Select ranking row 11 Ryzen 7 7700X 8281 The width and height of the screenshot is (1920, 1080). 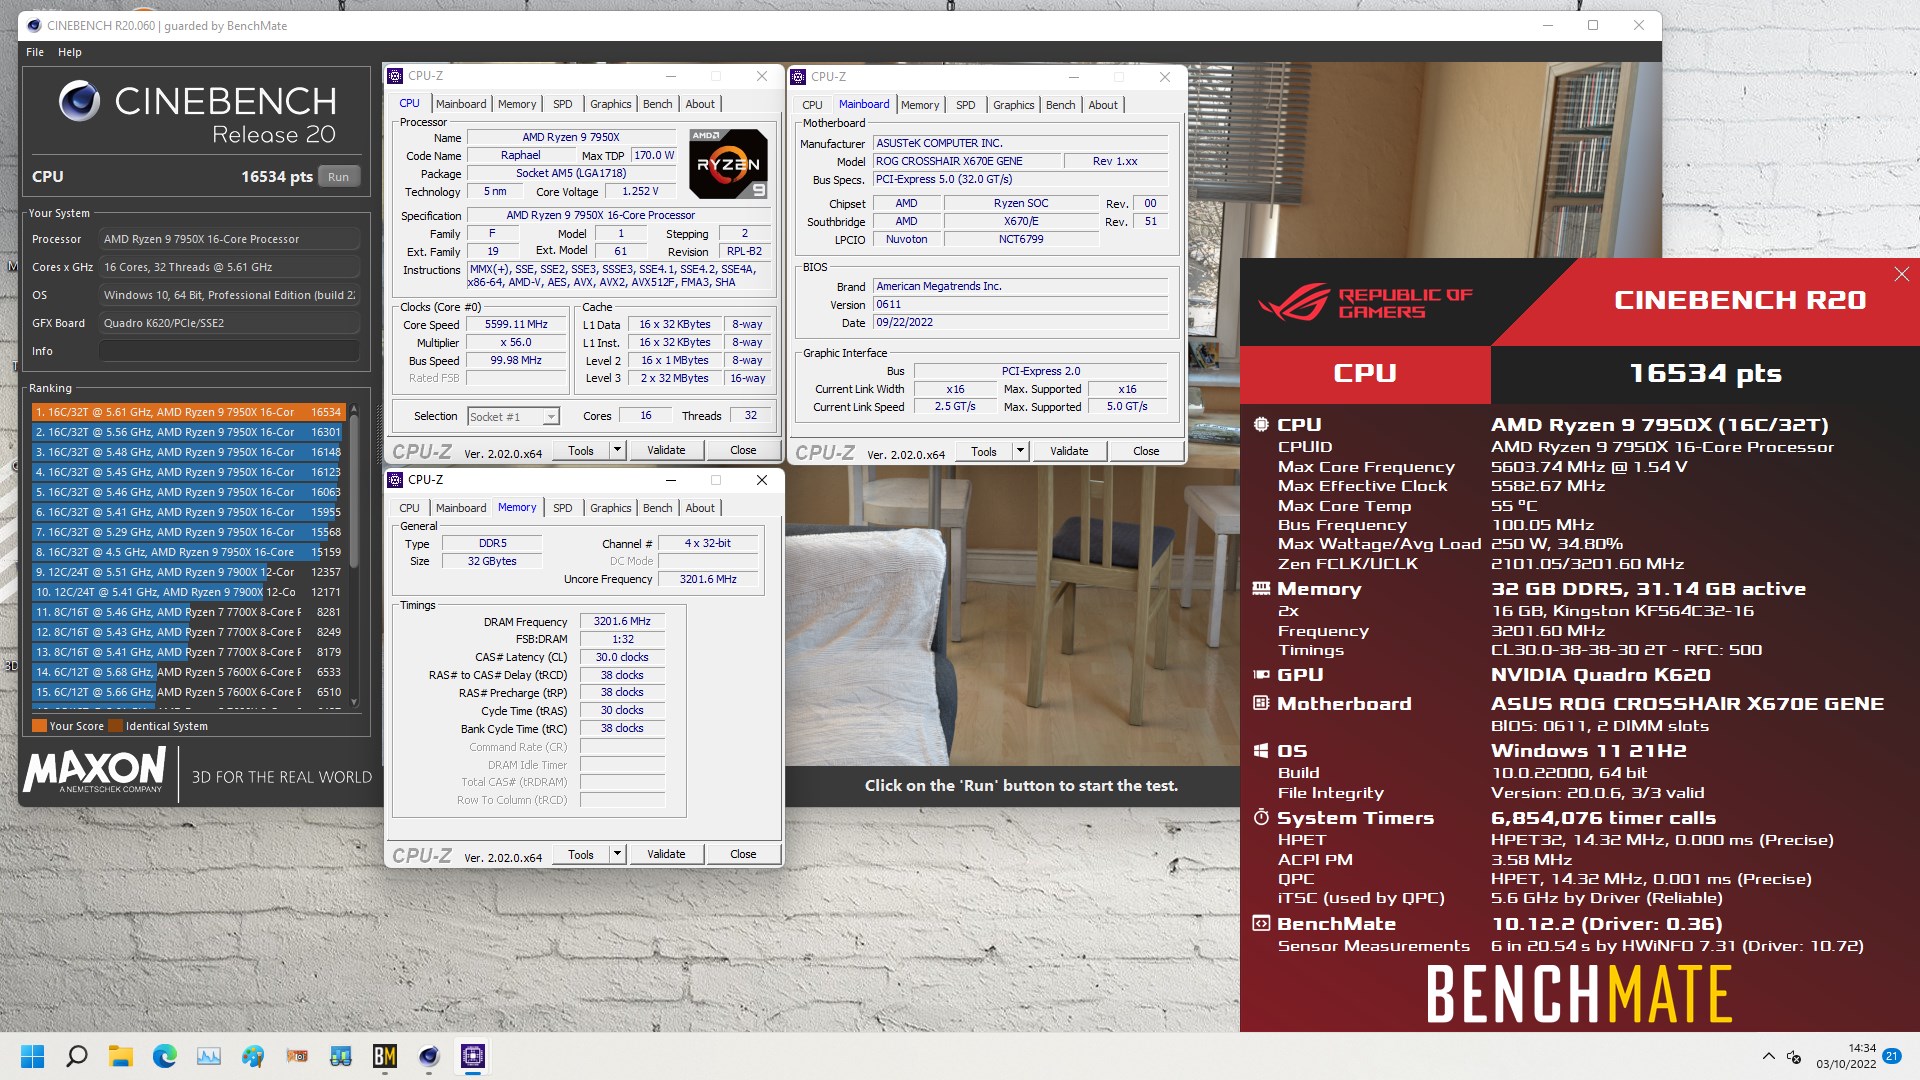[x=188, y=612]
